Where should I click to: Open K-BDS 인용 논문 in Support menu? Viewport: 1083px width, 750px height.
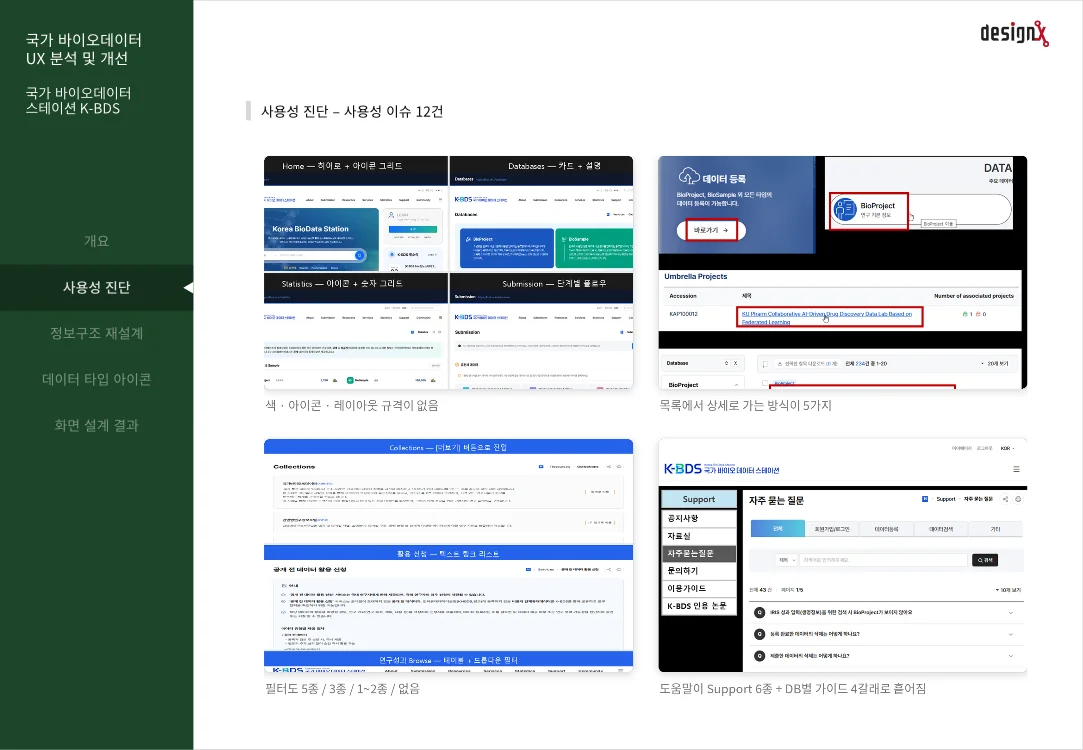(x=698, y=606)
